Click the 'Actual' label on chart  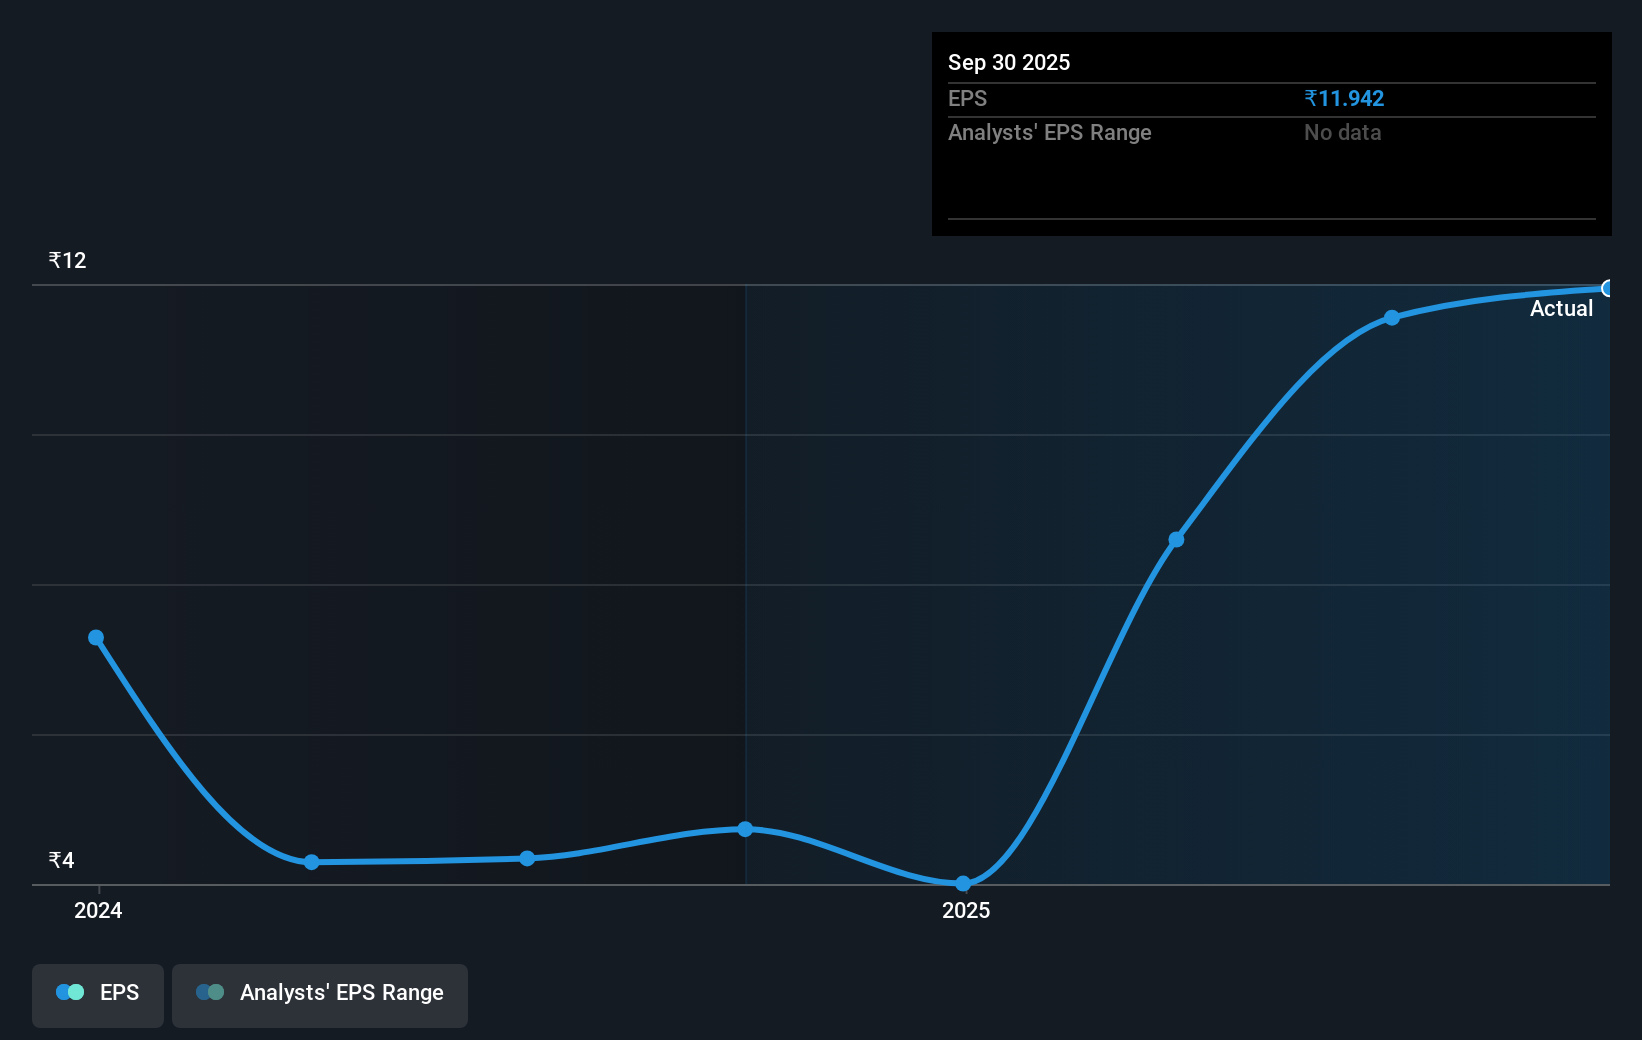(x=1561, y=309)
